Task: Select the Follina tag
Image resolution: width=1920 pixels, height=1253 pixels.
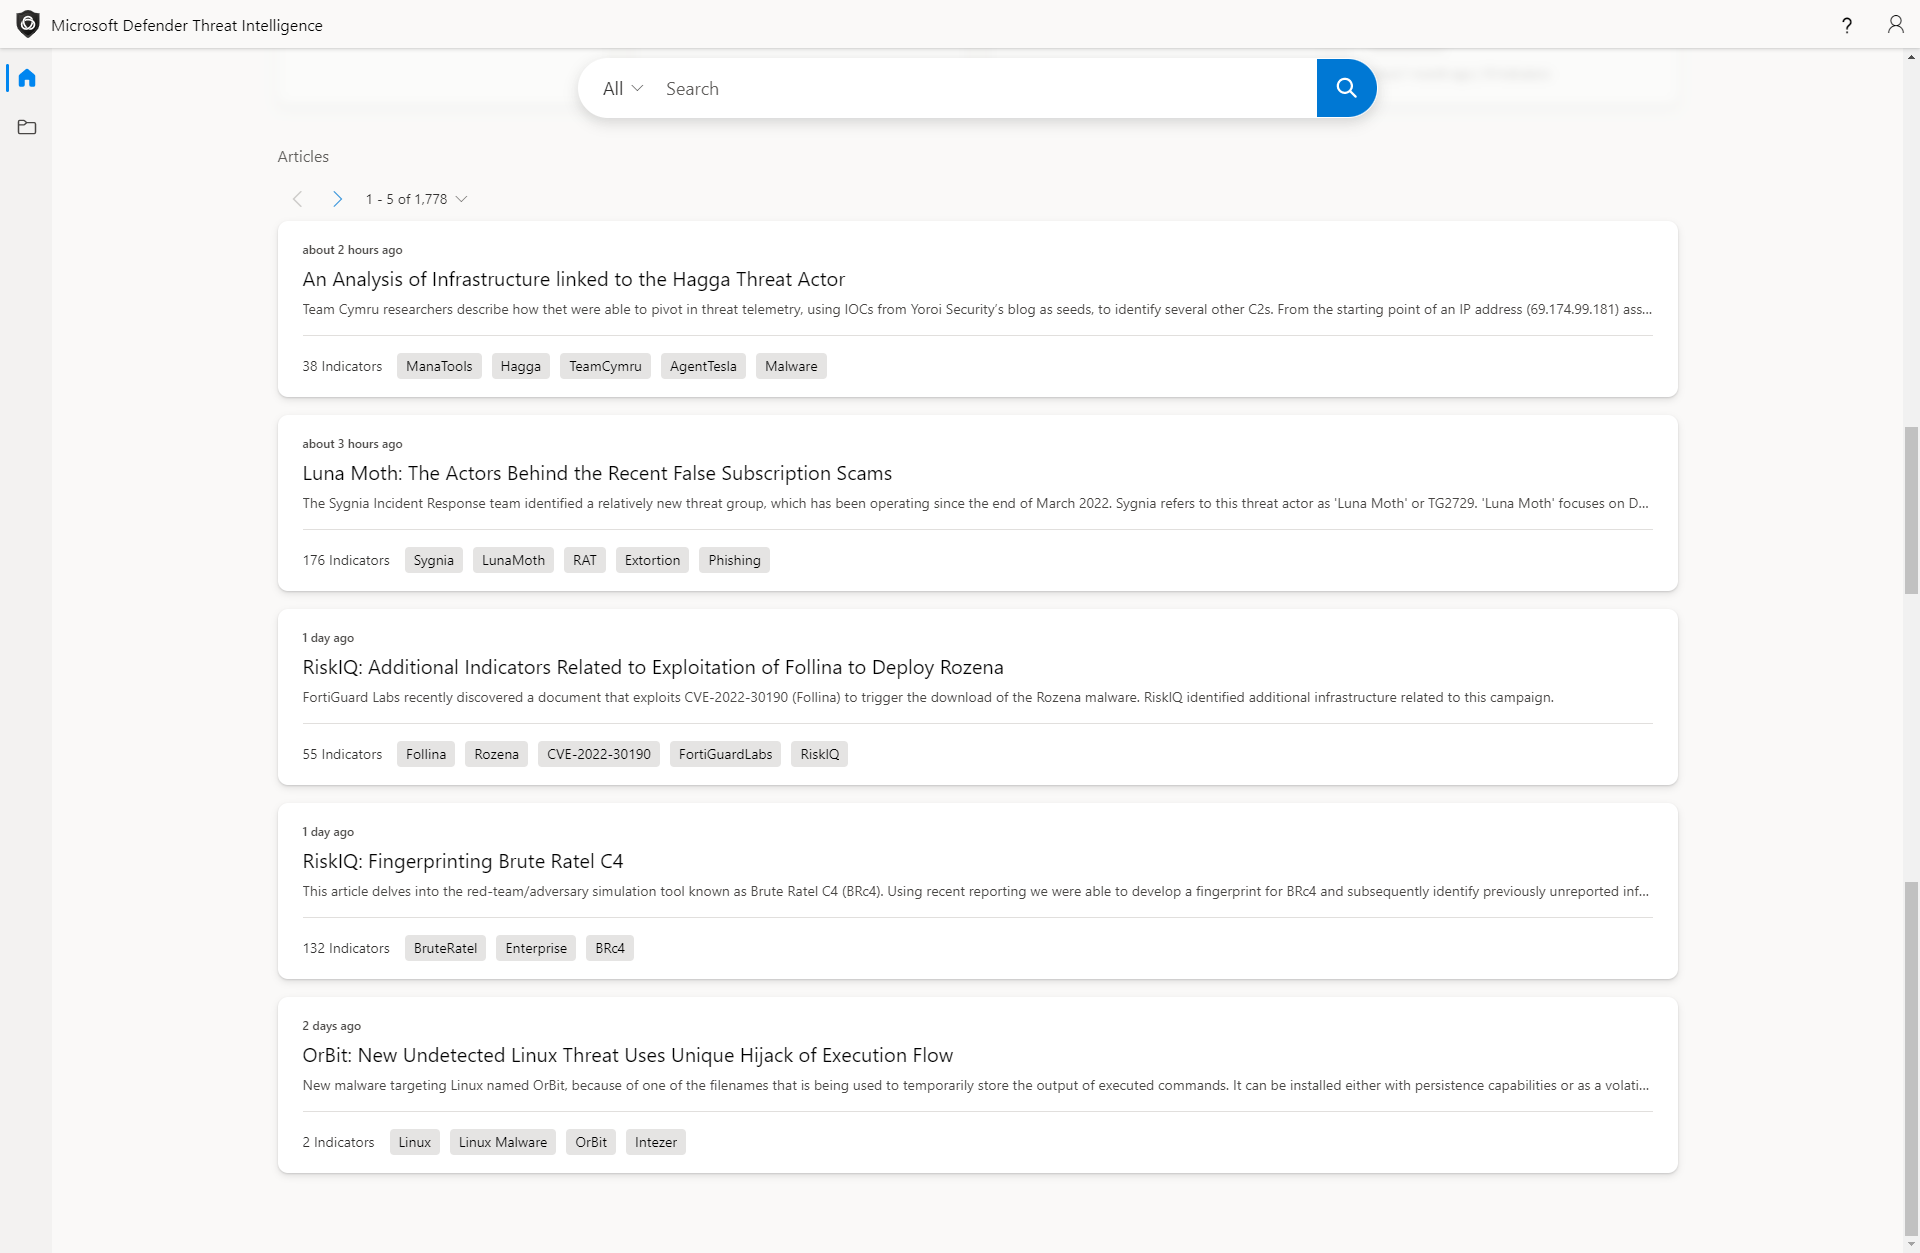Action: pyautogui.click(x=426, y=754)
